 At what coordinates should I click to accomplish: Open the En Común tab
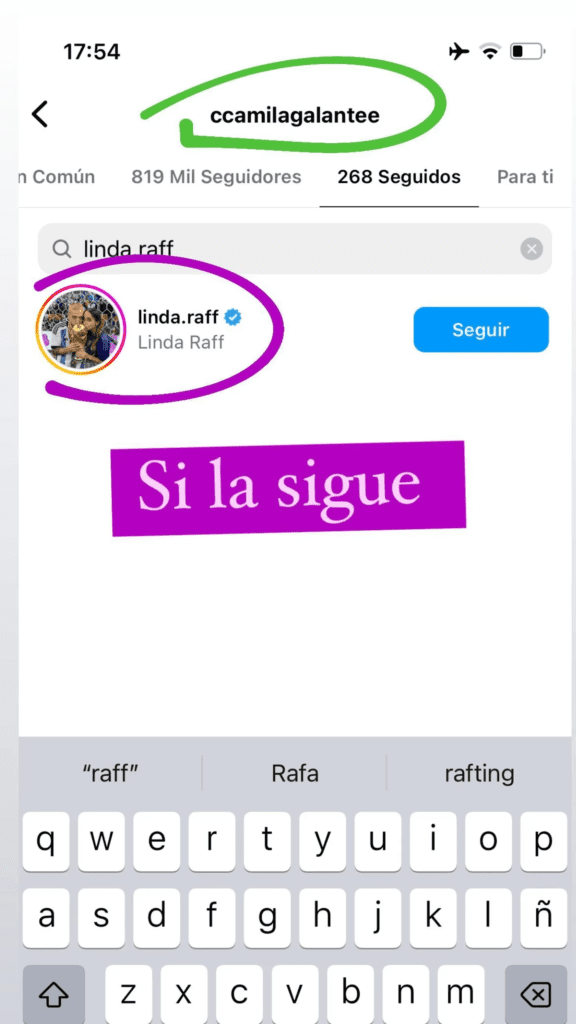click(x=56, y=177)
